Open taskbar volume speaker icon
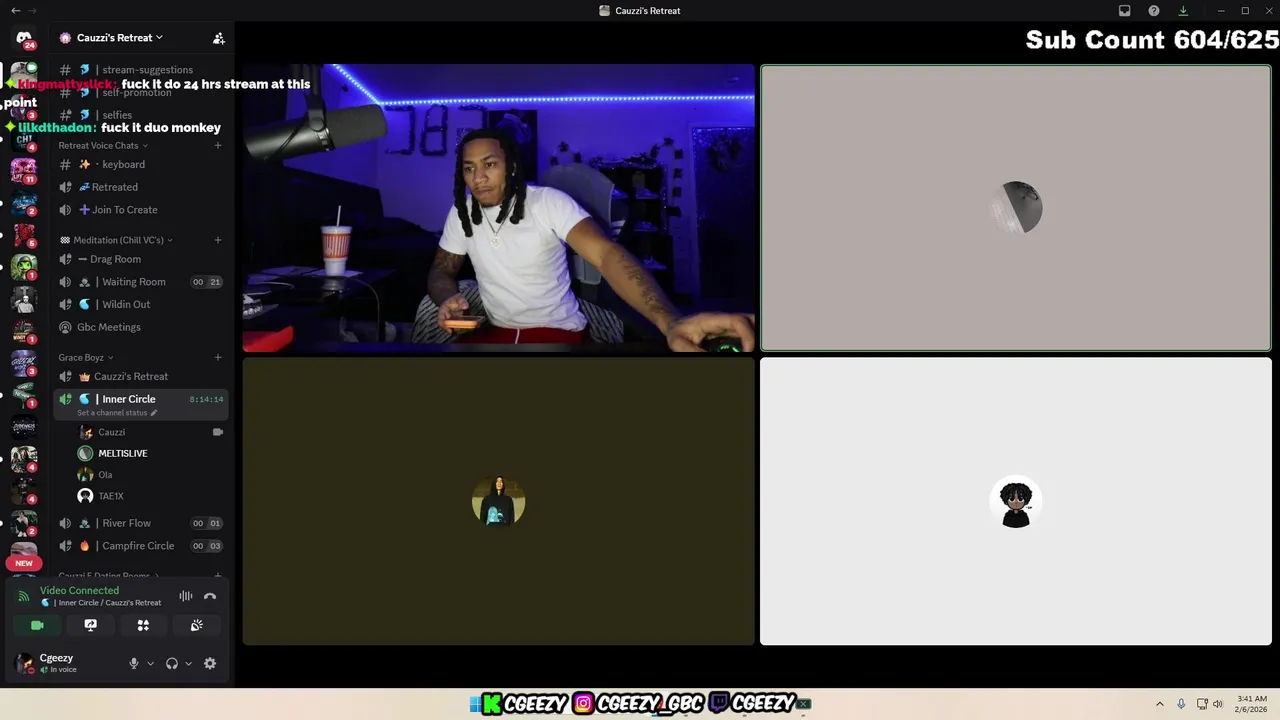1280x720 pixels. (1218, 704)
